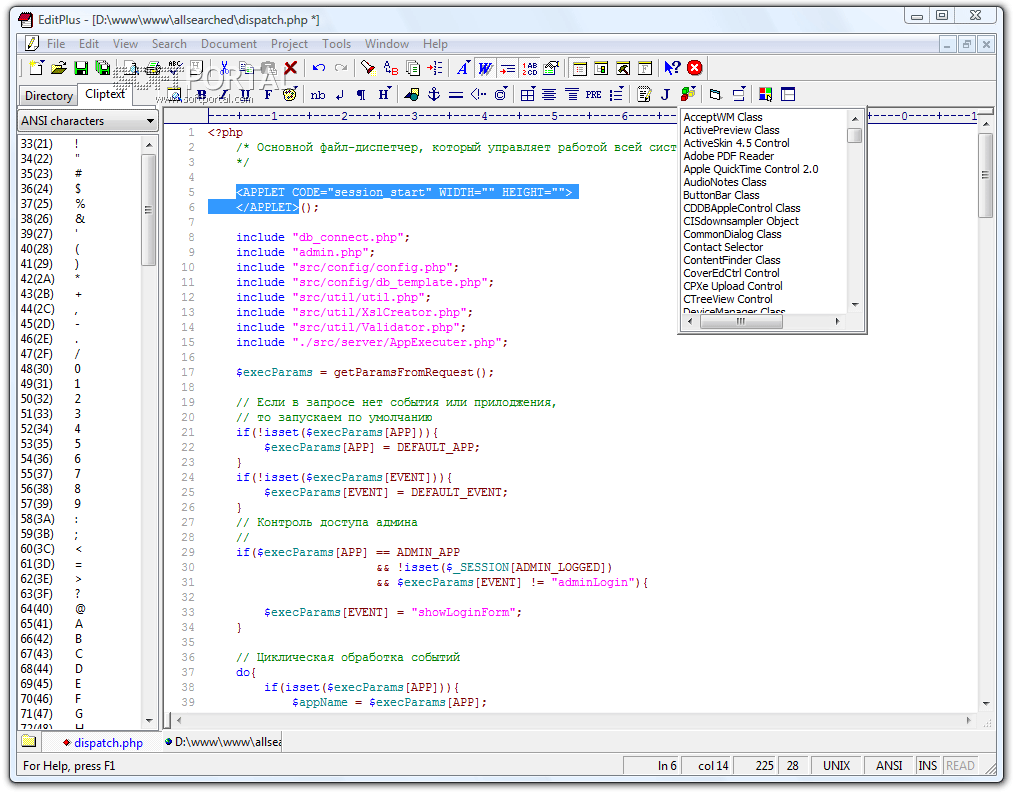Insert horizontal line icon
The image size is (1015, 793).
[x=456, y=95]
